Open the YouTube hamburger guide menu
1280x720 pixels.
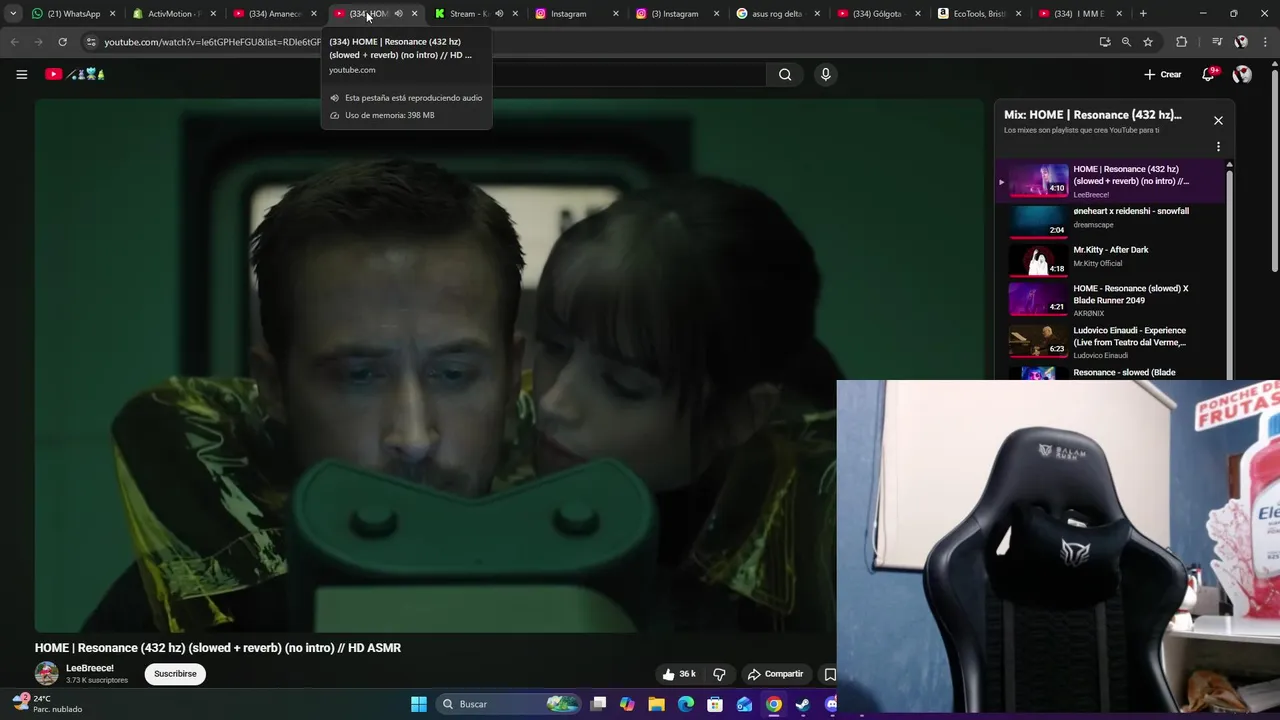pyautogui.click(x=21, y=74)
